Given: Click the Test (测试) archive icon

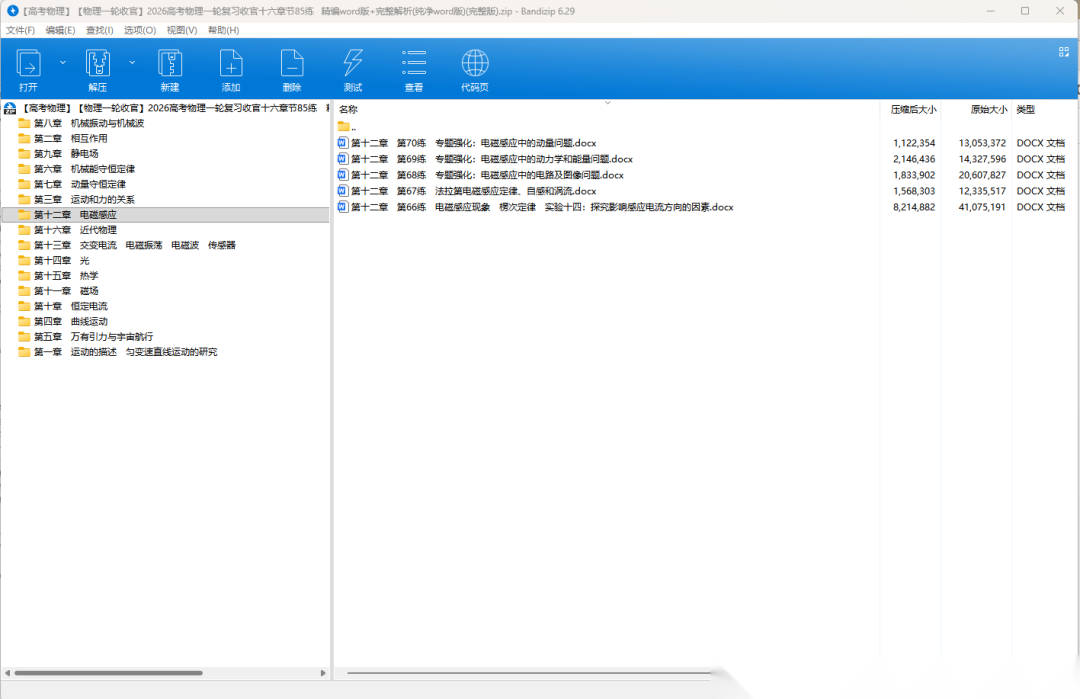Looking at the screenshot, I should [353, 65].
